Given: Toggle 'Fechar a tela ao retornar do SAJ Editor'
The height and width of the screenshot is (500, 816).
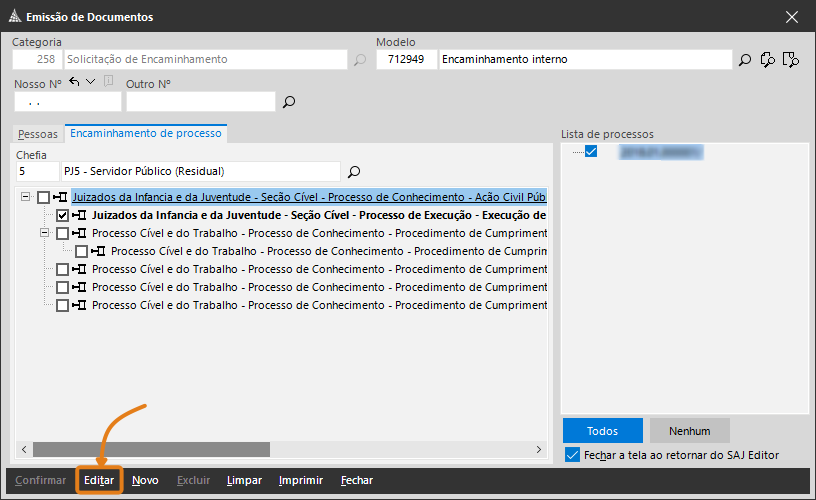Looking at the screenshot, I should [x=572, y=455].
